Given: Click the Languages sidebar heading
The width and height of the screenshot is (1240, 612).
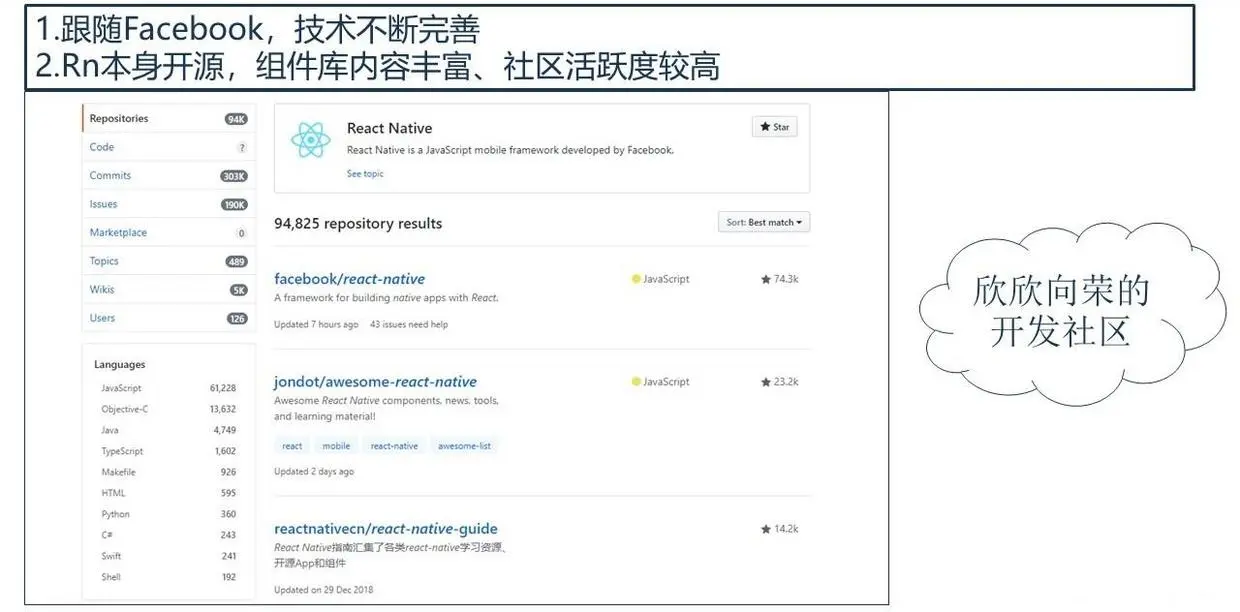Looking at the screenshot, I should 119,365.
